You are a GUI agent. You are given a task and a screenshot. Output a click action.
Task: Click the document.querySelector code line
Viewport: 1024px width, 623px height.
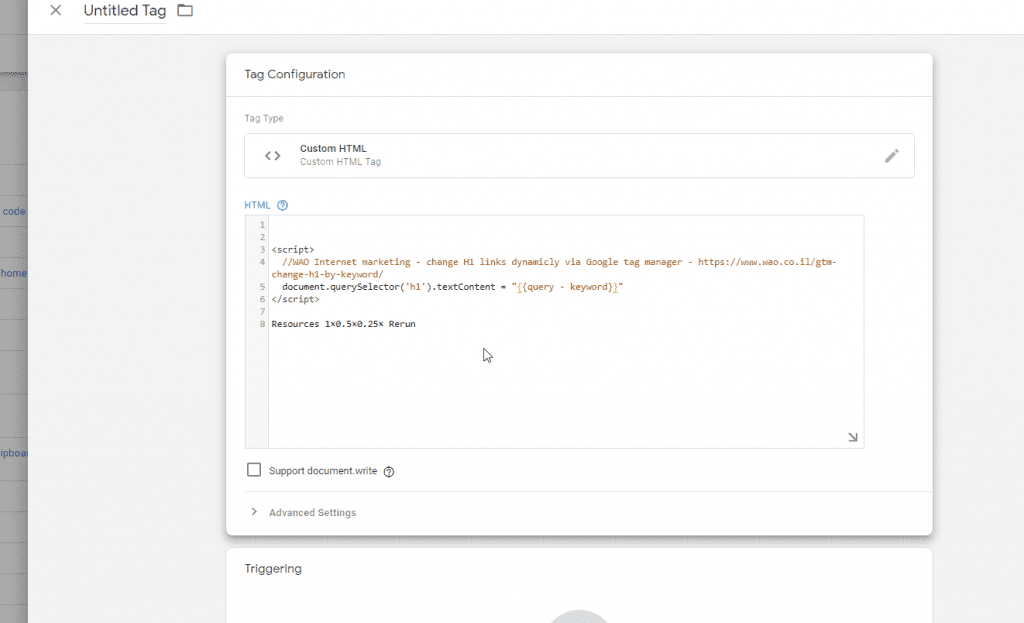pyautogui.click(x=453, y=287)
